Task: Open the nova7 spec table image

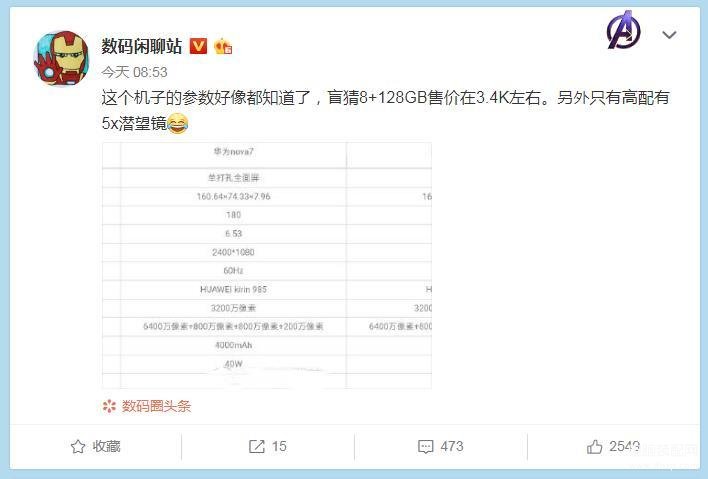Action: (267, 265)
